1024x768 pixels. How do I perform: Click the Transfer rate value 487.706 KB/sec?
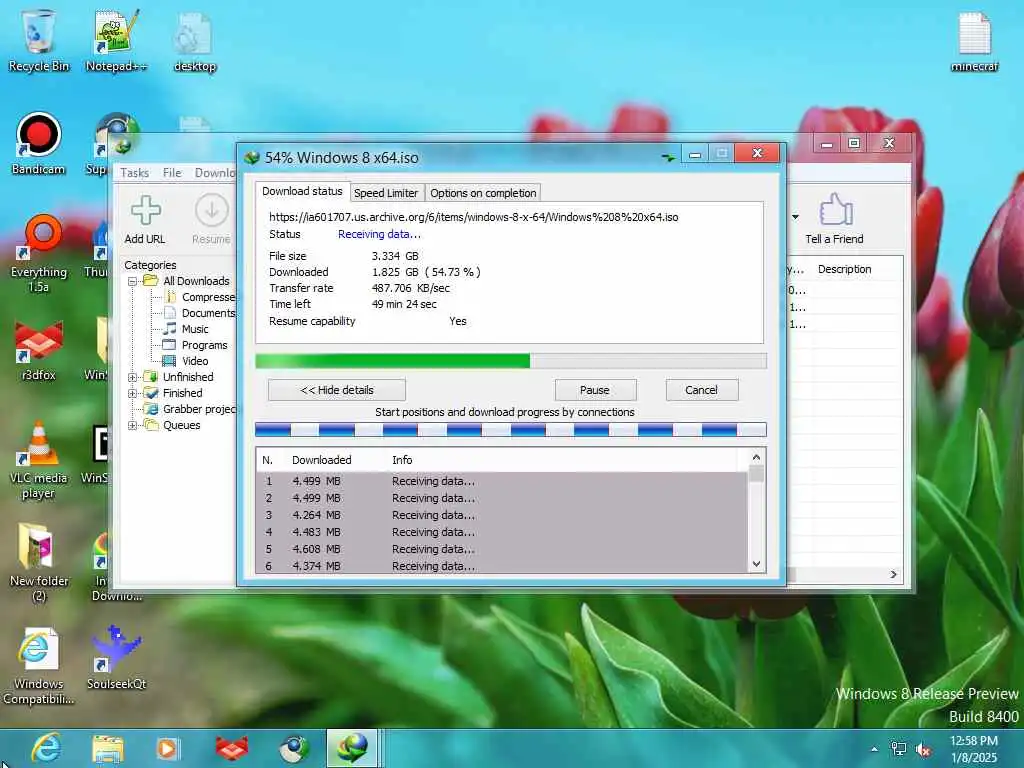pyautogui.click(x=411, y=288)
